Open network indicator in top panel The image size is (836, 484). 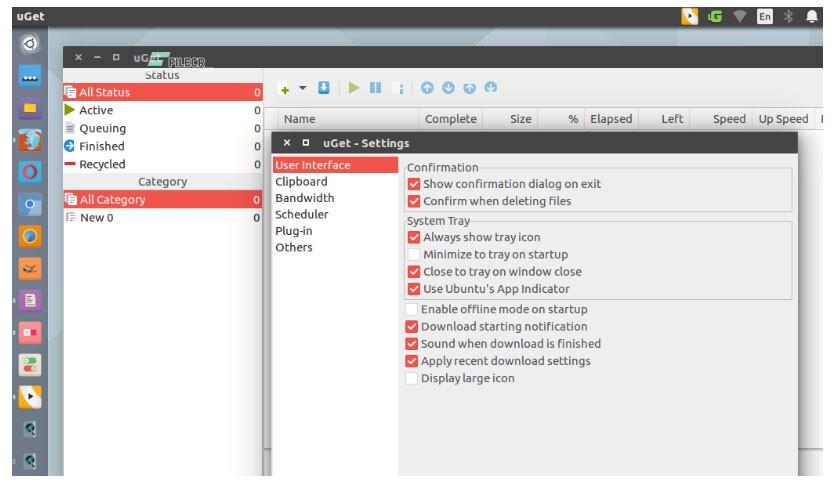[739, 17]
